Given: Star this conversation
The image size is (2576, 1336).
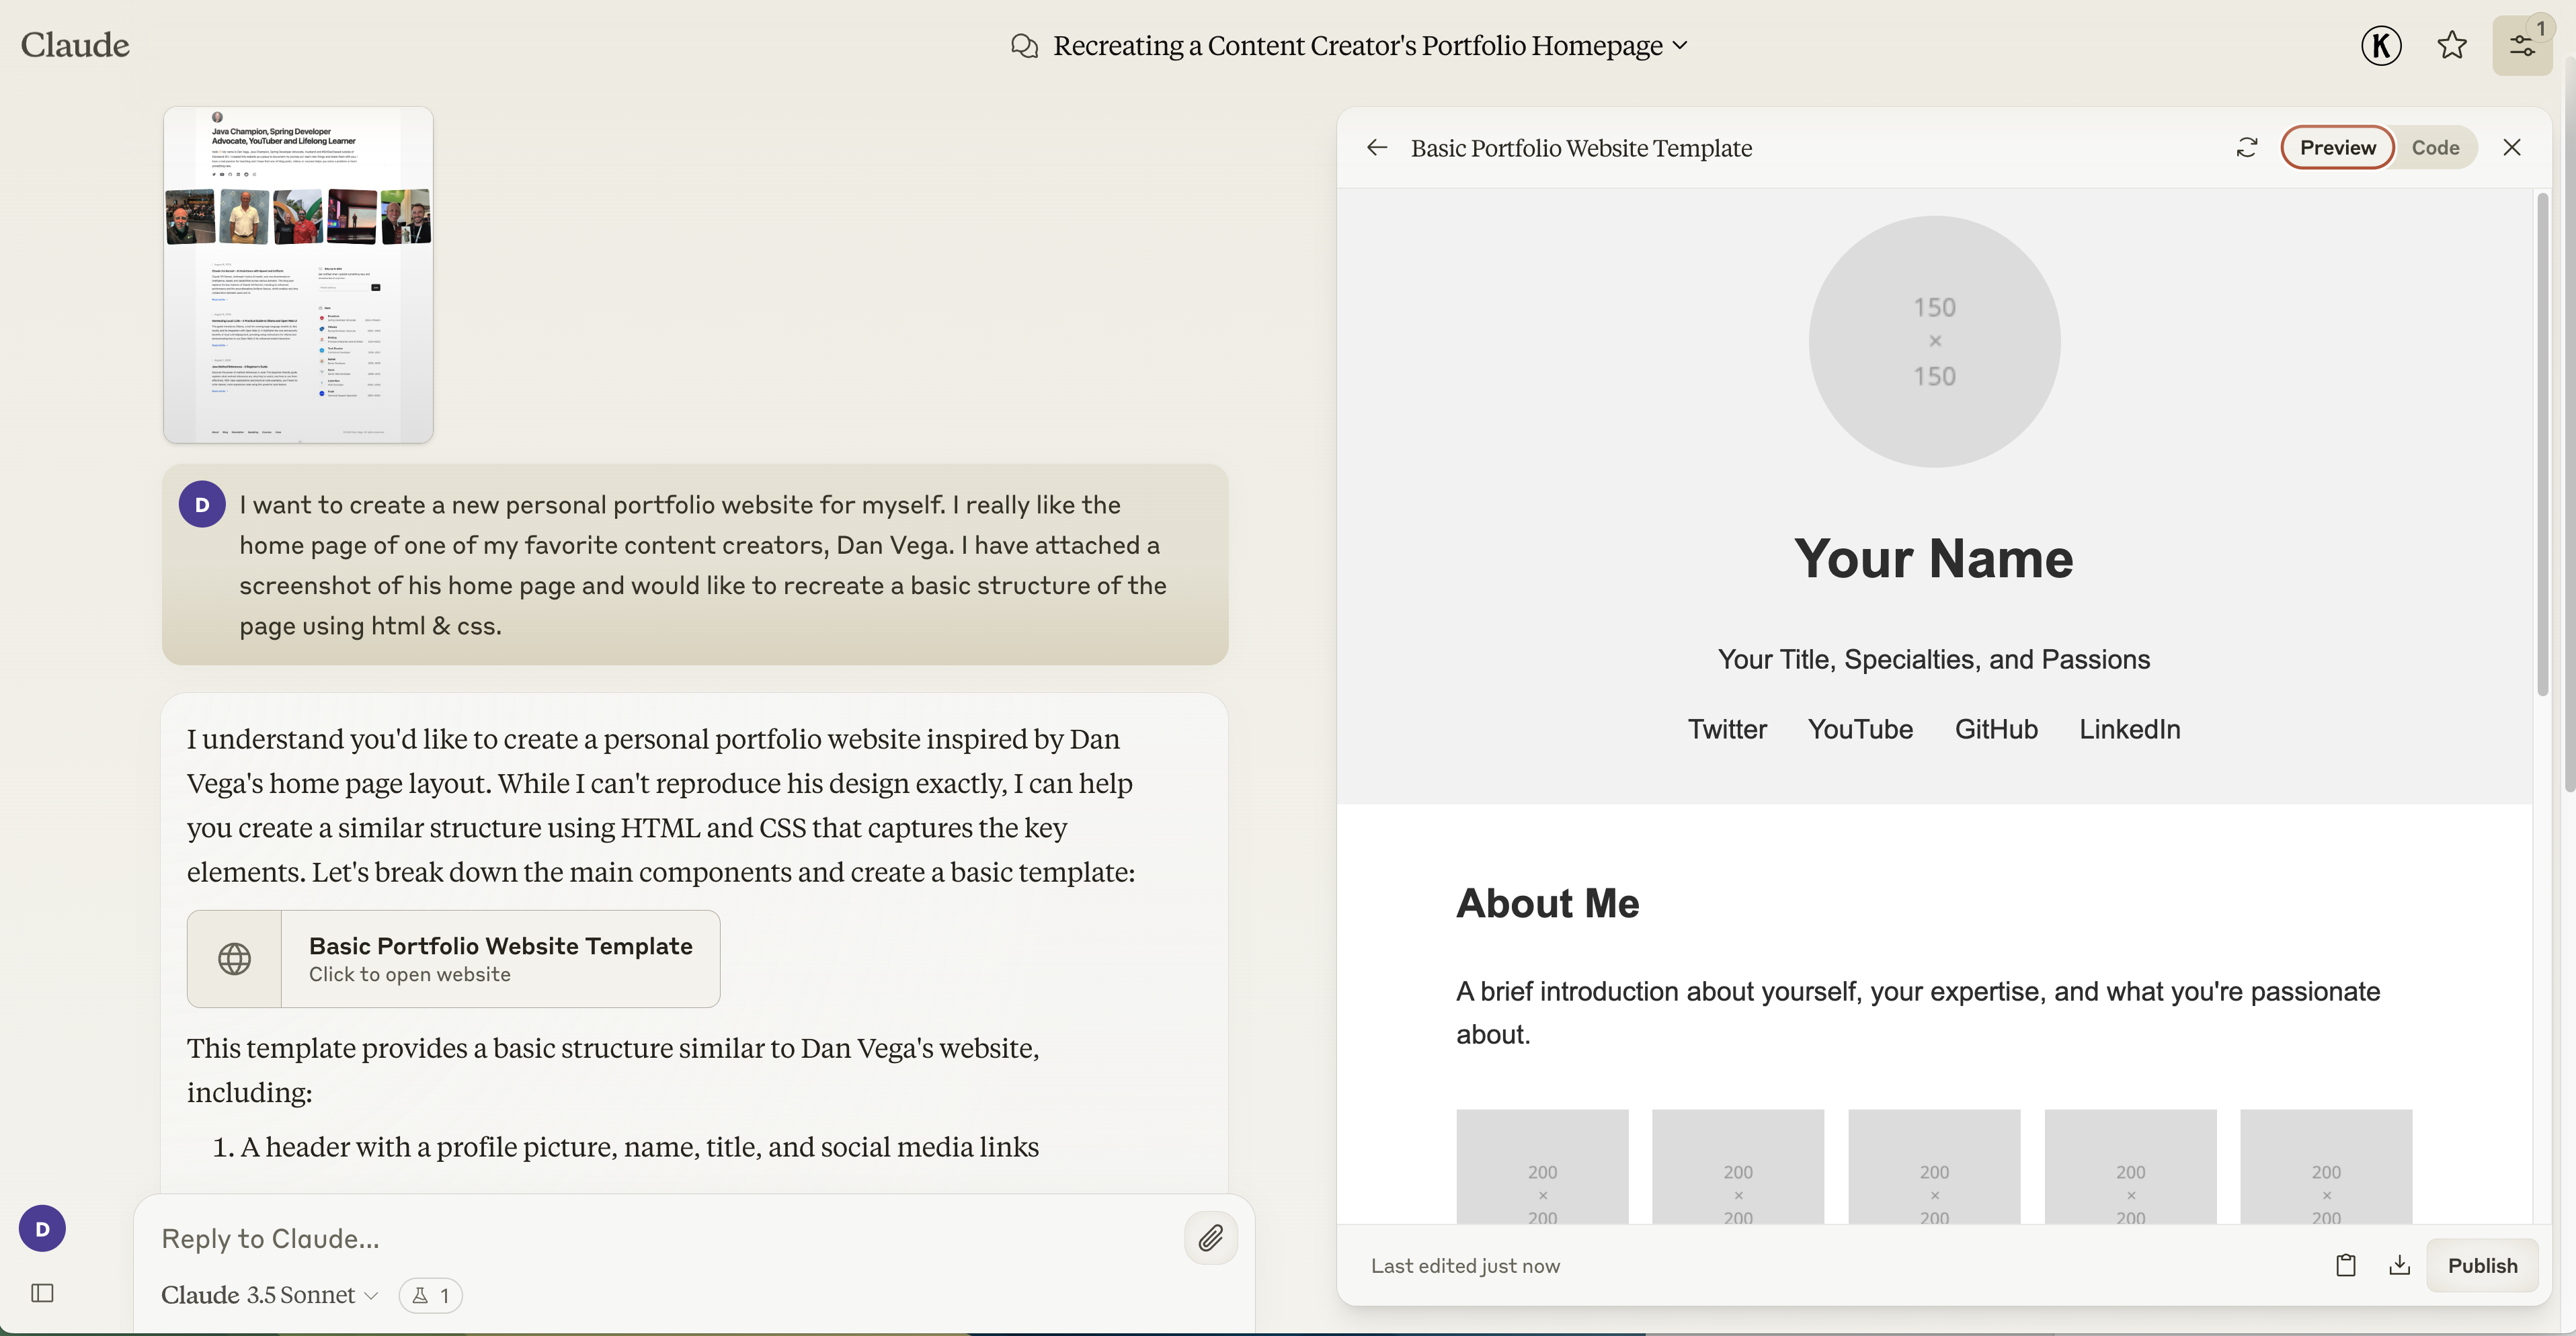Looking at the screenshot, I should [2451, 45].
